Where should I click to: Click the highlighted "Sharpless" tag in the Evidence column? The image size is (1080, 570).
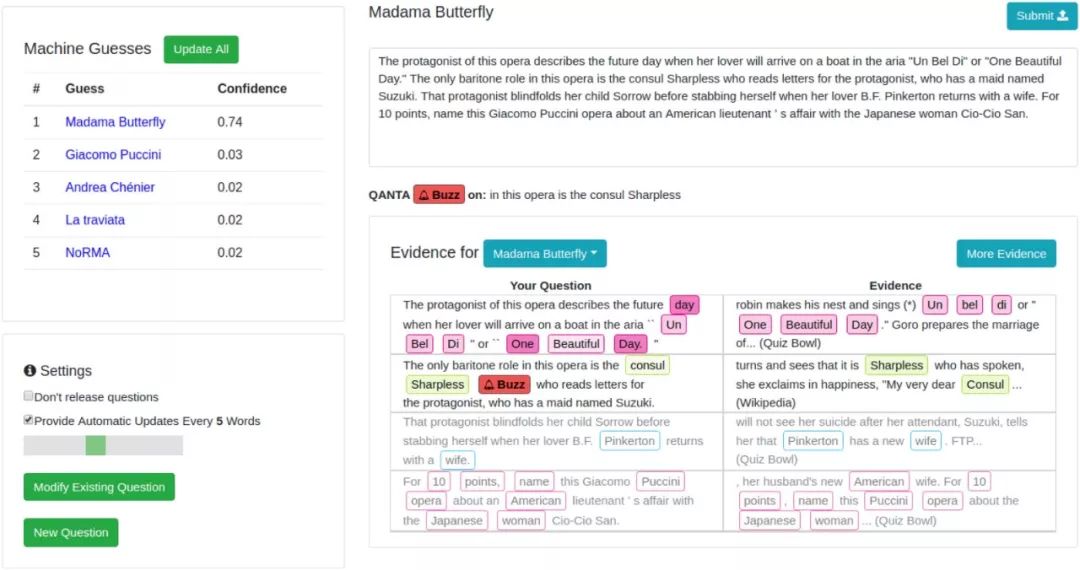896,365
